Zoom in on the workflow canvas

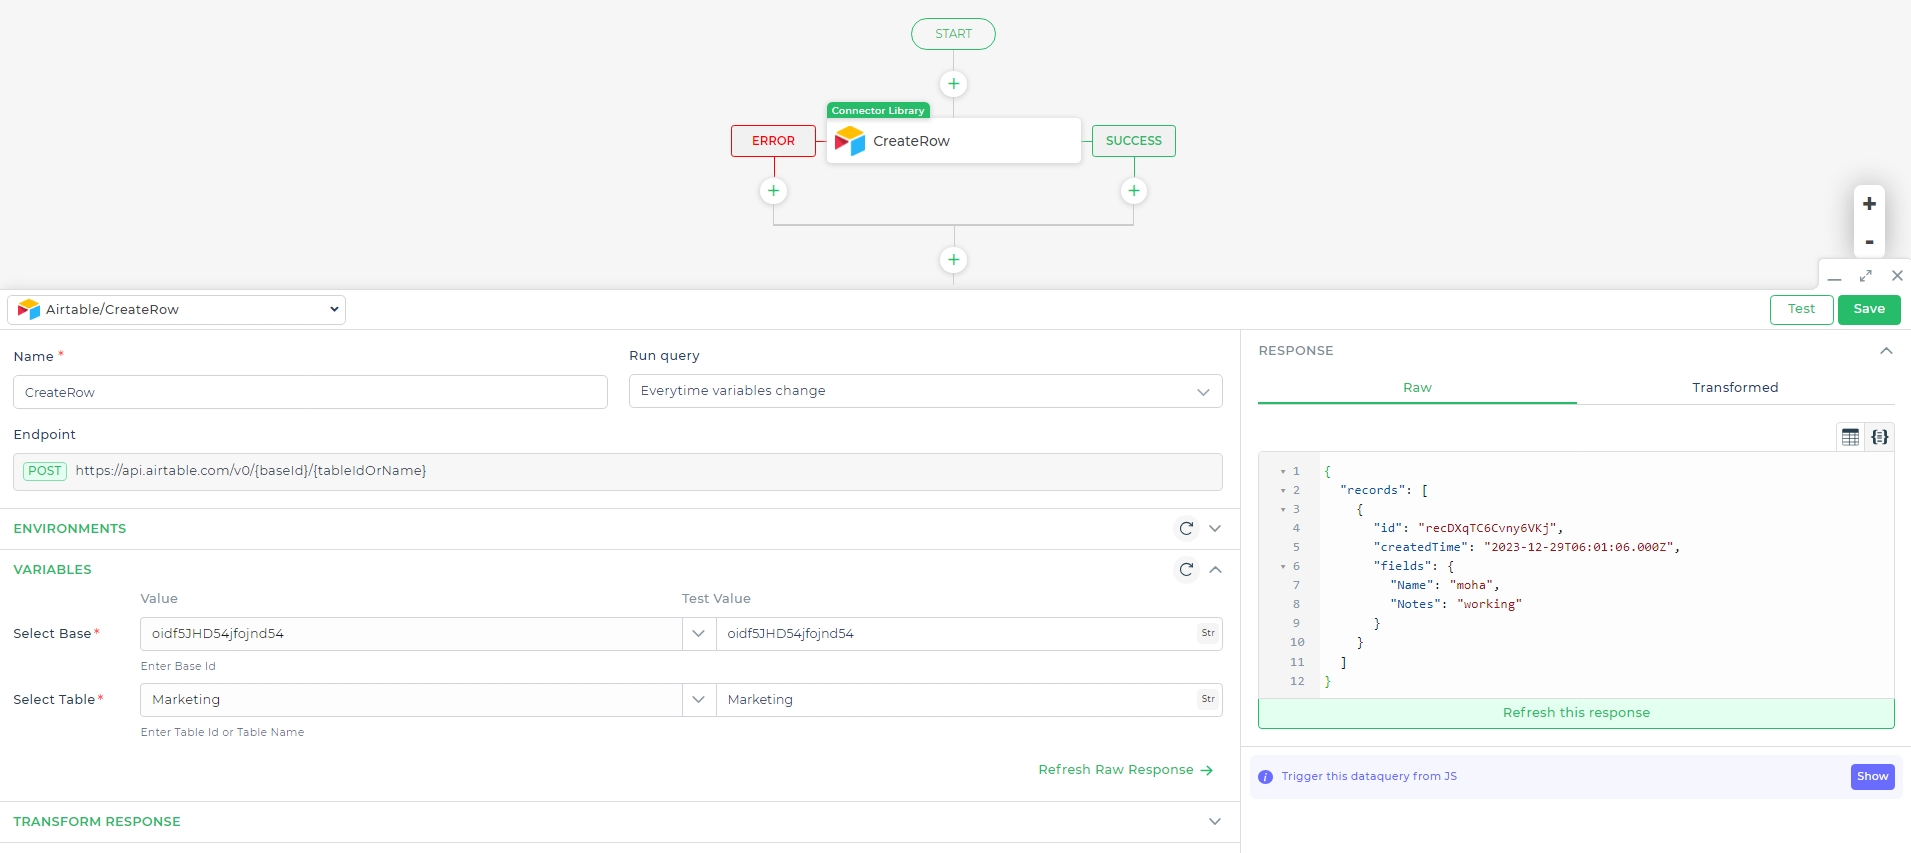click(1869, 204)
